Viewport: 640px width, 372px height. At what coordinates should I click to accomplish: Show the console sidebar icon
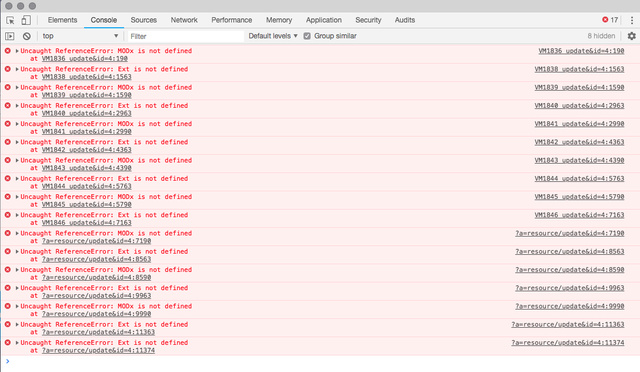tap(10, 36)
